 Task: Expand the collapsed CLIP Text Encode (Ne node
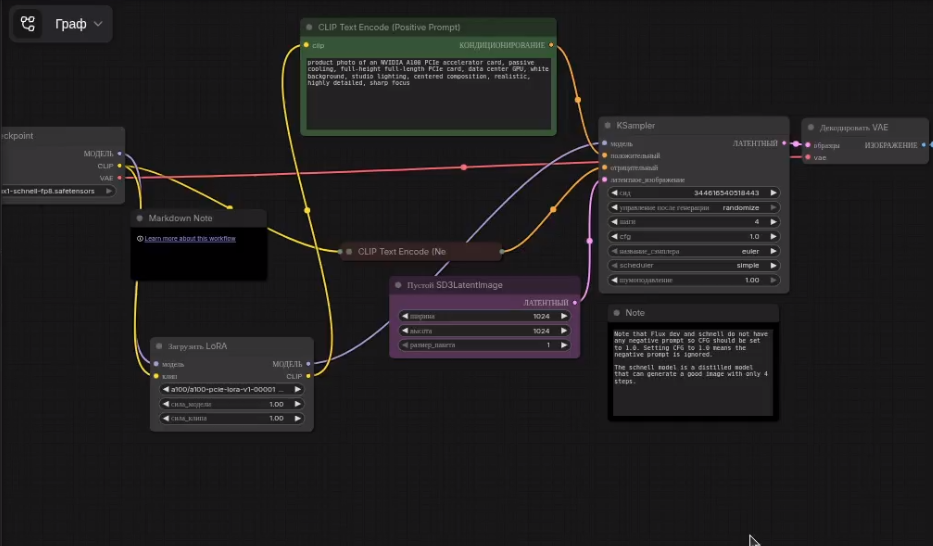click(x=349, y=252)
